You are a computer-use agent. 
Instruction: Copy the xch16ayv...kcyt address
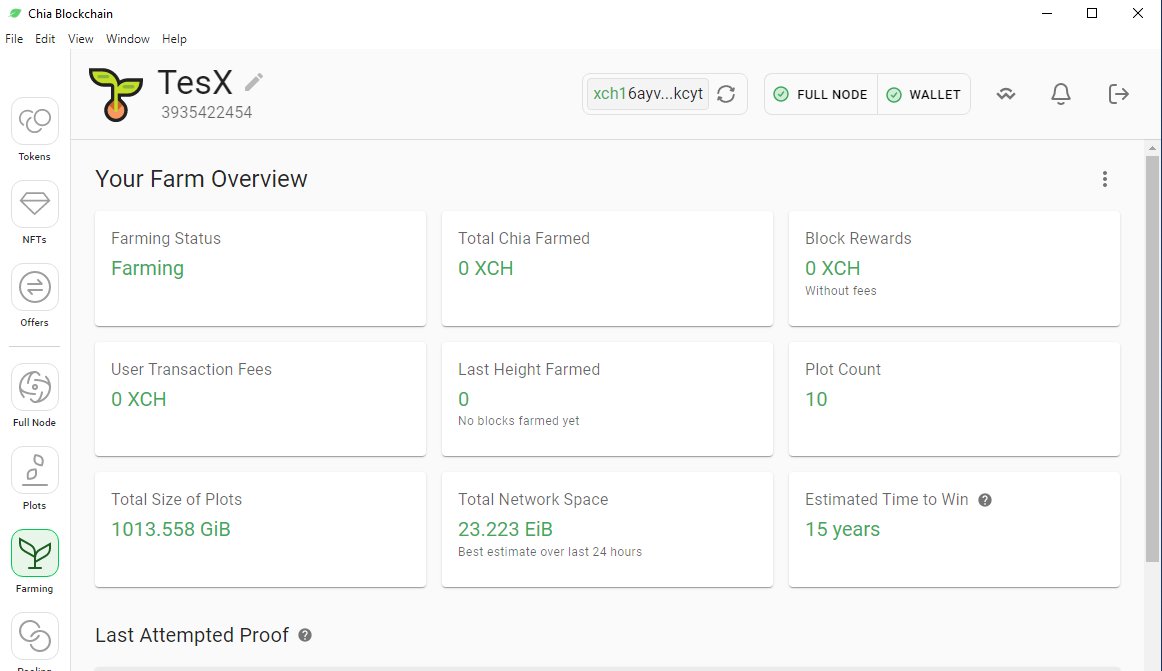click(x=648, y=94)
